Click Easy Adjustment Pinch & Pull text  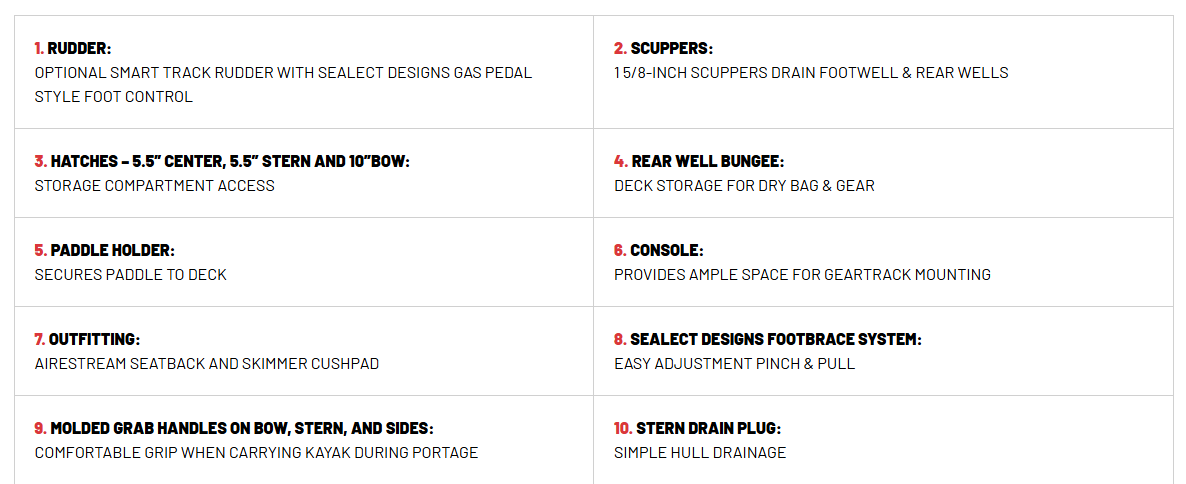[x=734, y=364]
